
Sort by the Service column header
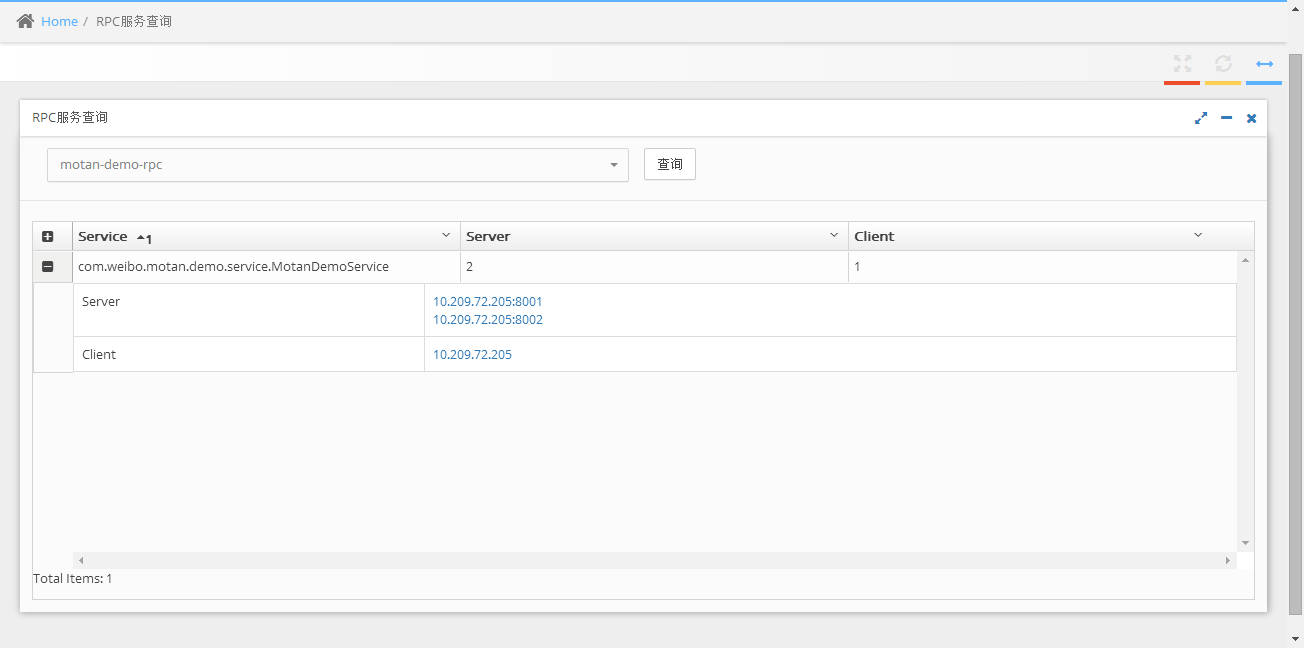(x=103, y=237)
